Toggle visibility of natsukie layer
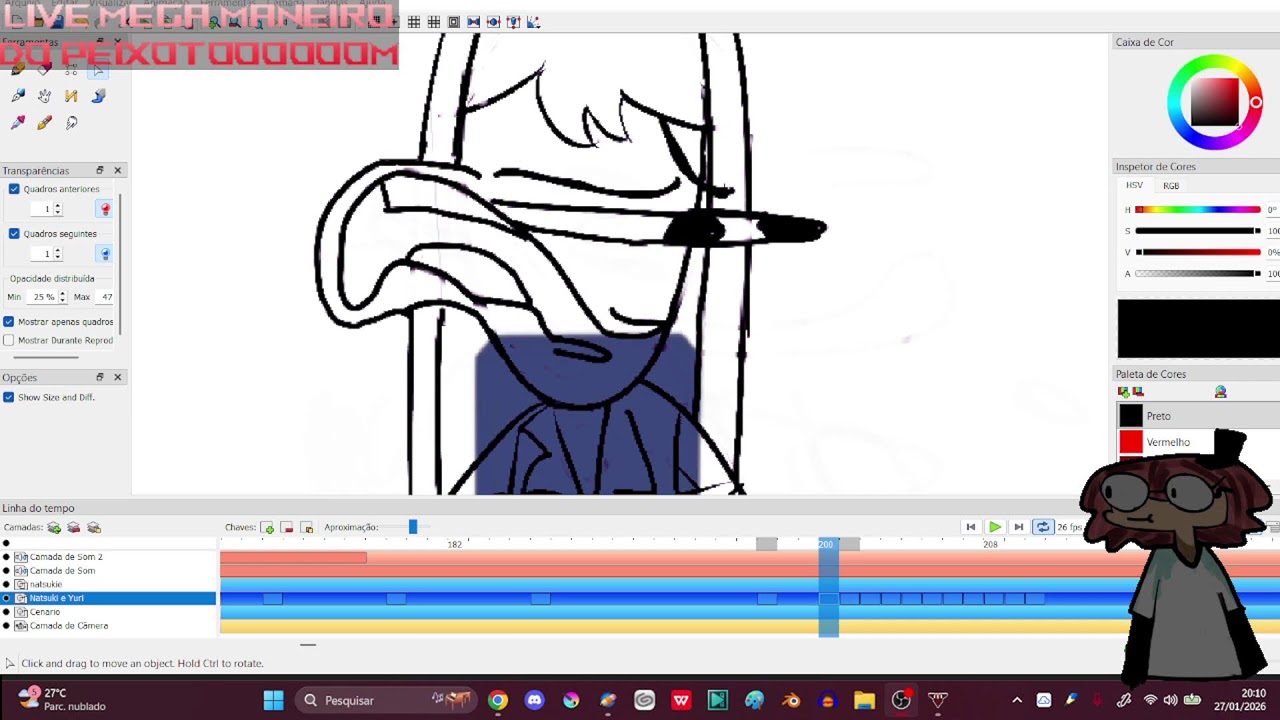 6,584
